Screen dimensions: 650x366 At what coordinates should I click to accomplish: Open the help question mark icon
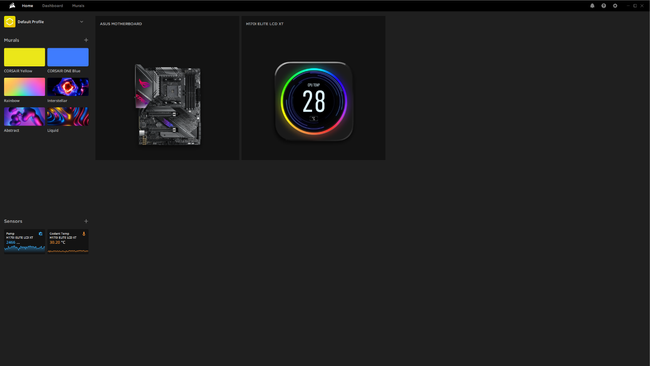(x=604, y=6)
